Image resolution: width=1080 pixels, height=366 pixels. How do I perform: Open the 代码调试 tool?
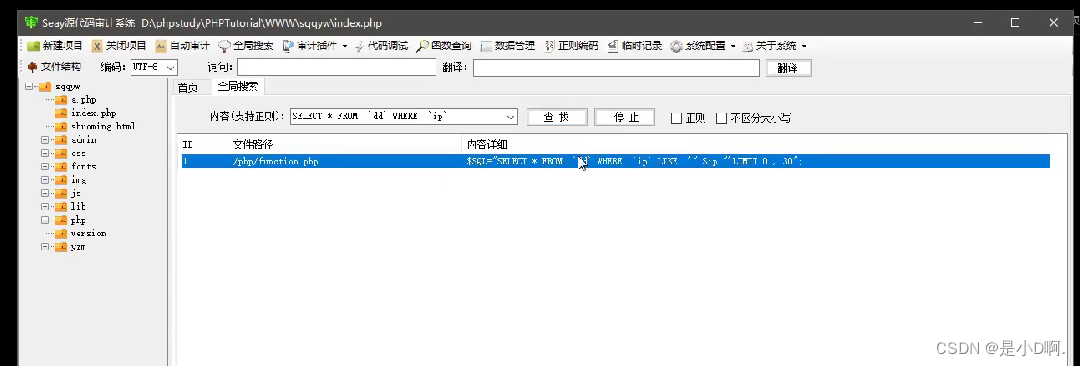(x=382, y=46)
